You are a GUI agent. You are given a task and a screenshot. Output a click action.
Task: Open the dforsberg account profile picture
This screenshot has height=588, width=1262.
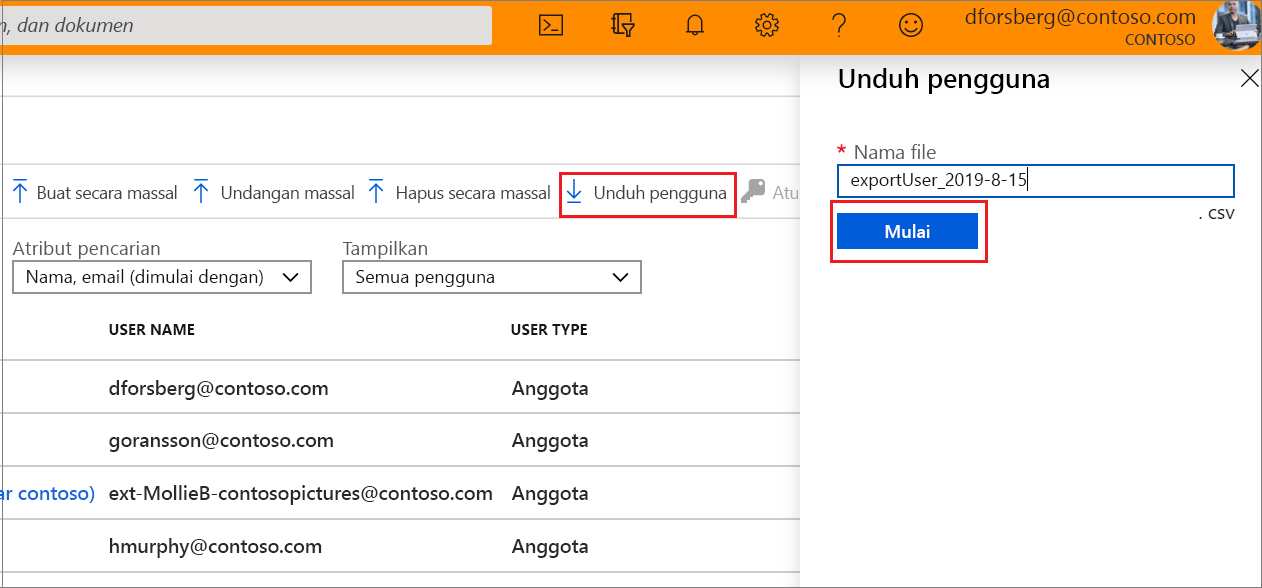point(1237,26)
